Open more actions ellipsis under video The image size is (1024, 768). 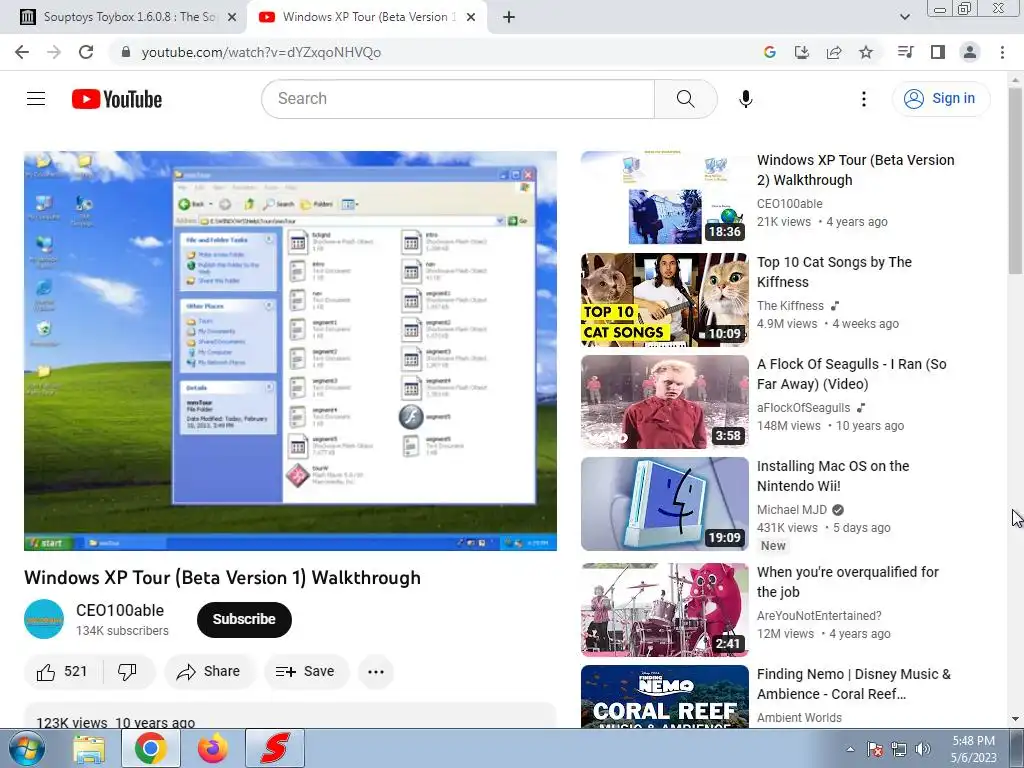(376, 671)
